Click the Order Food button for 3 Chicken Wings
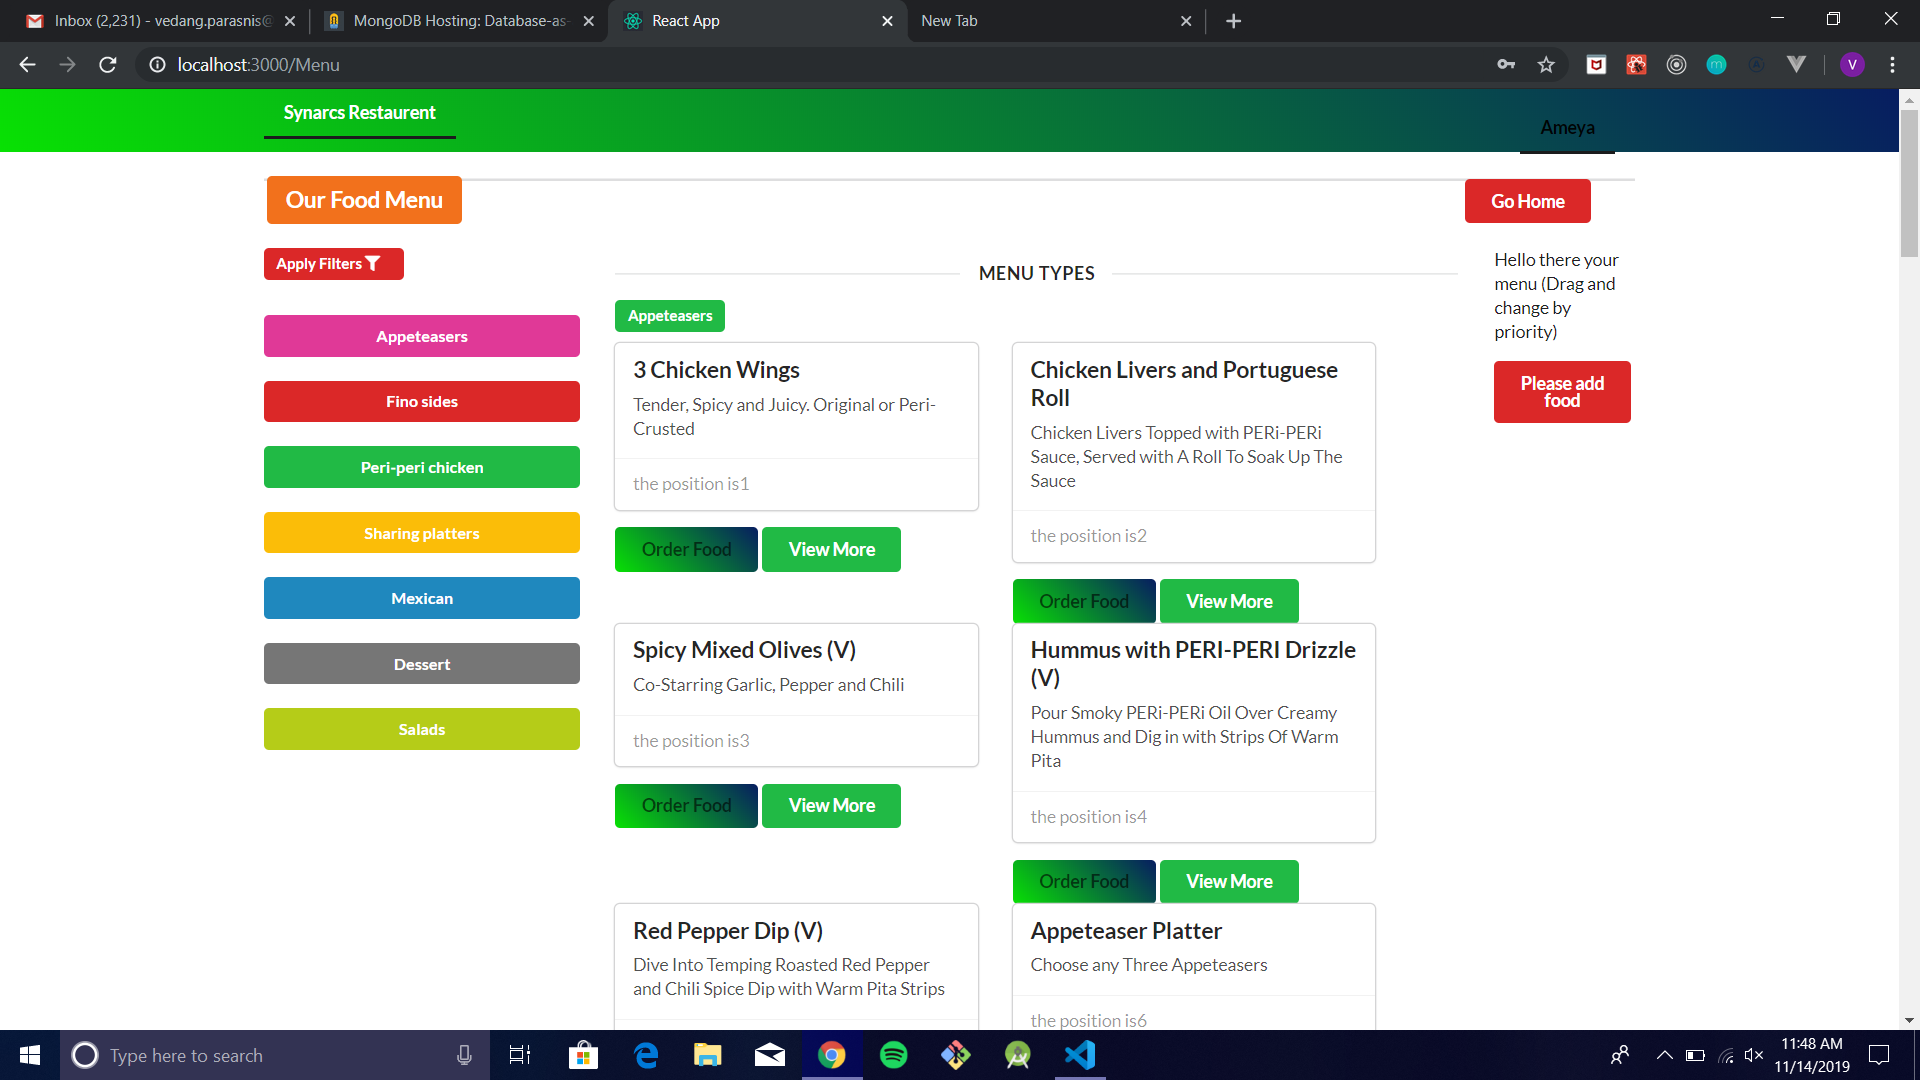1920x1080 pixels. point(686,549)
